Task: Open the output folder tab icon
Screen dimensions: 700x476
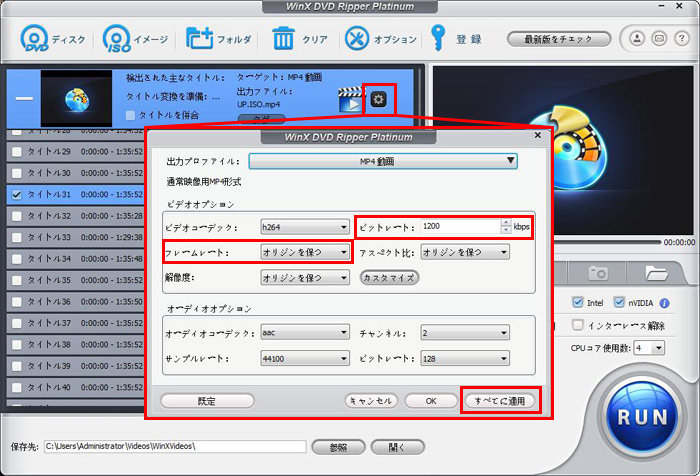Action: coord(656,272)
